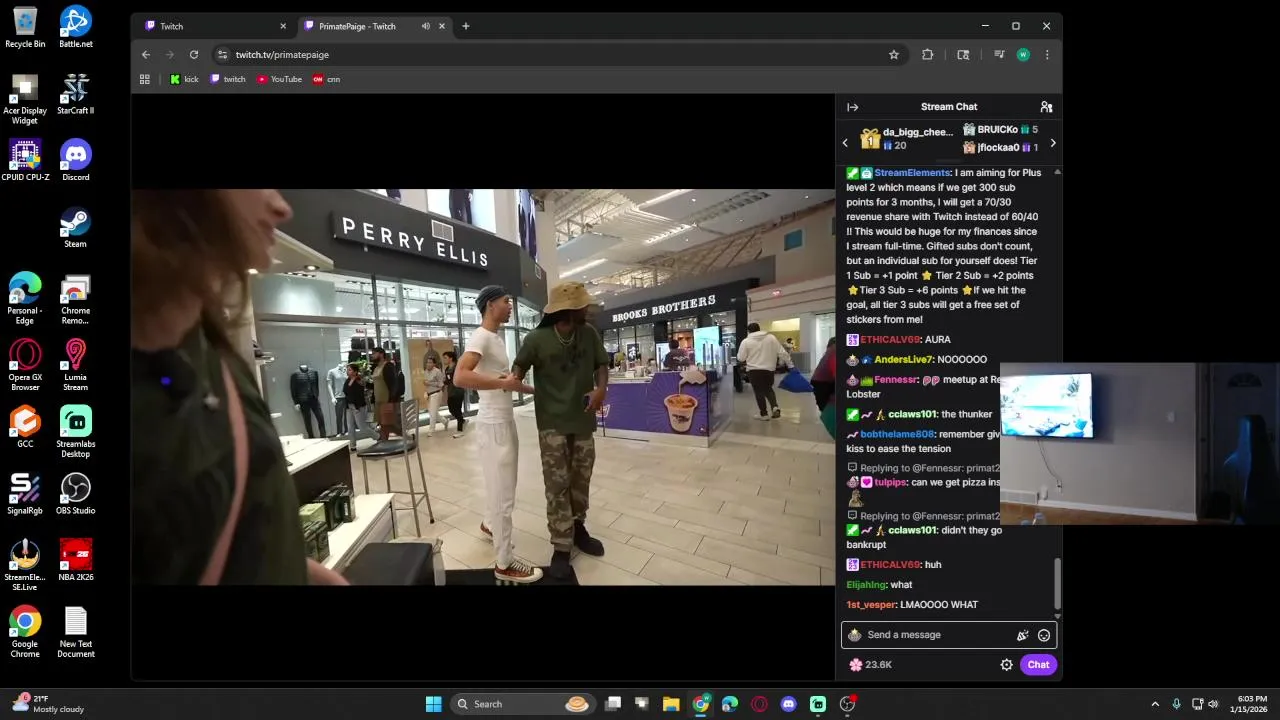Show hidden system tray icons
This screenshot has width=1280, height=720.
1155,704
